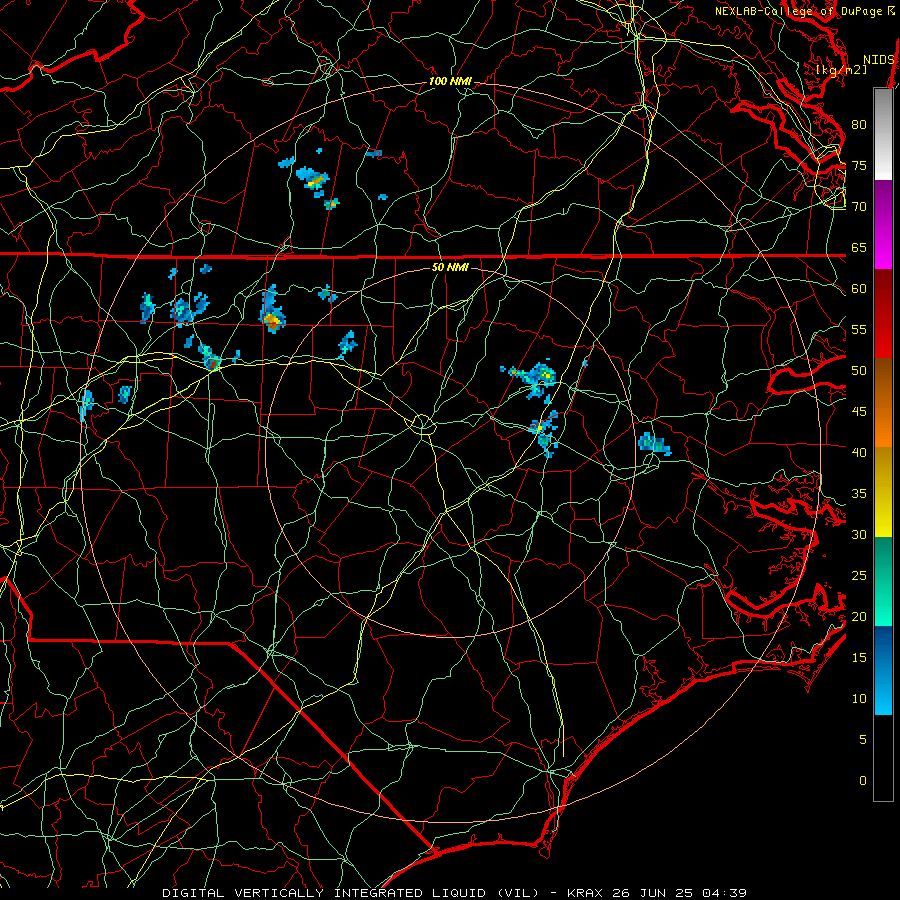Click the yellow segment of the color bar
The height and width of the screenshot is (900, 900).
(x=883, y=494)
